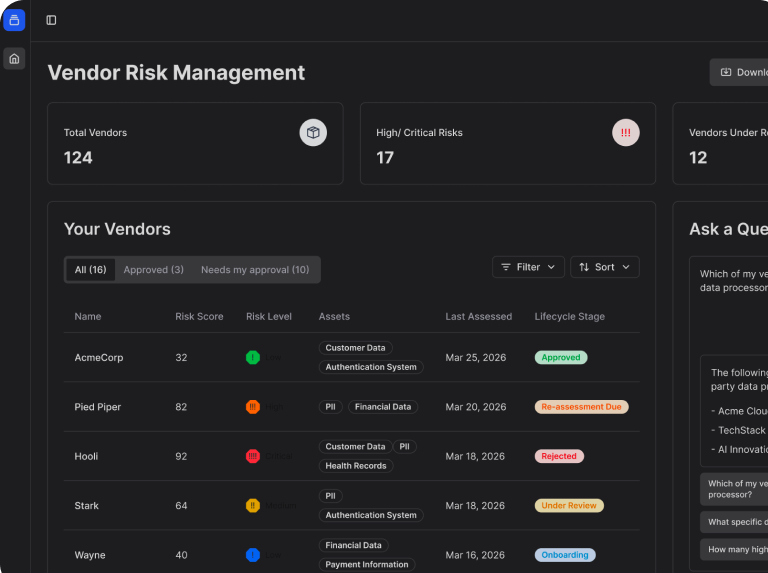Viewport: 768px width, 573px height.
Task: Open the Home icon in sidebar
Action: [14, 59]
